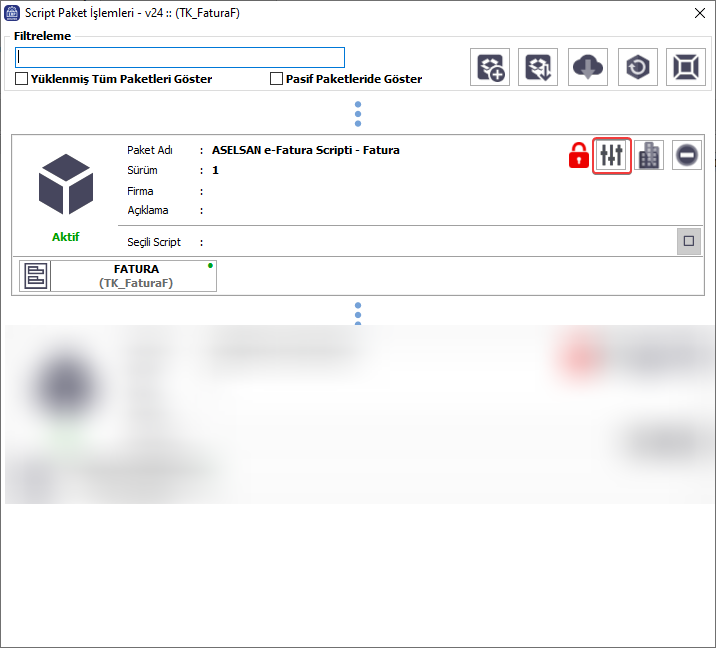Click the package import/export arrows icon
Image resolution: width=716 pixels, height=648 pixels.
pyautogui.click(x=538, y=68)
